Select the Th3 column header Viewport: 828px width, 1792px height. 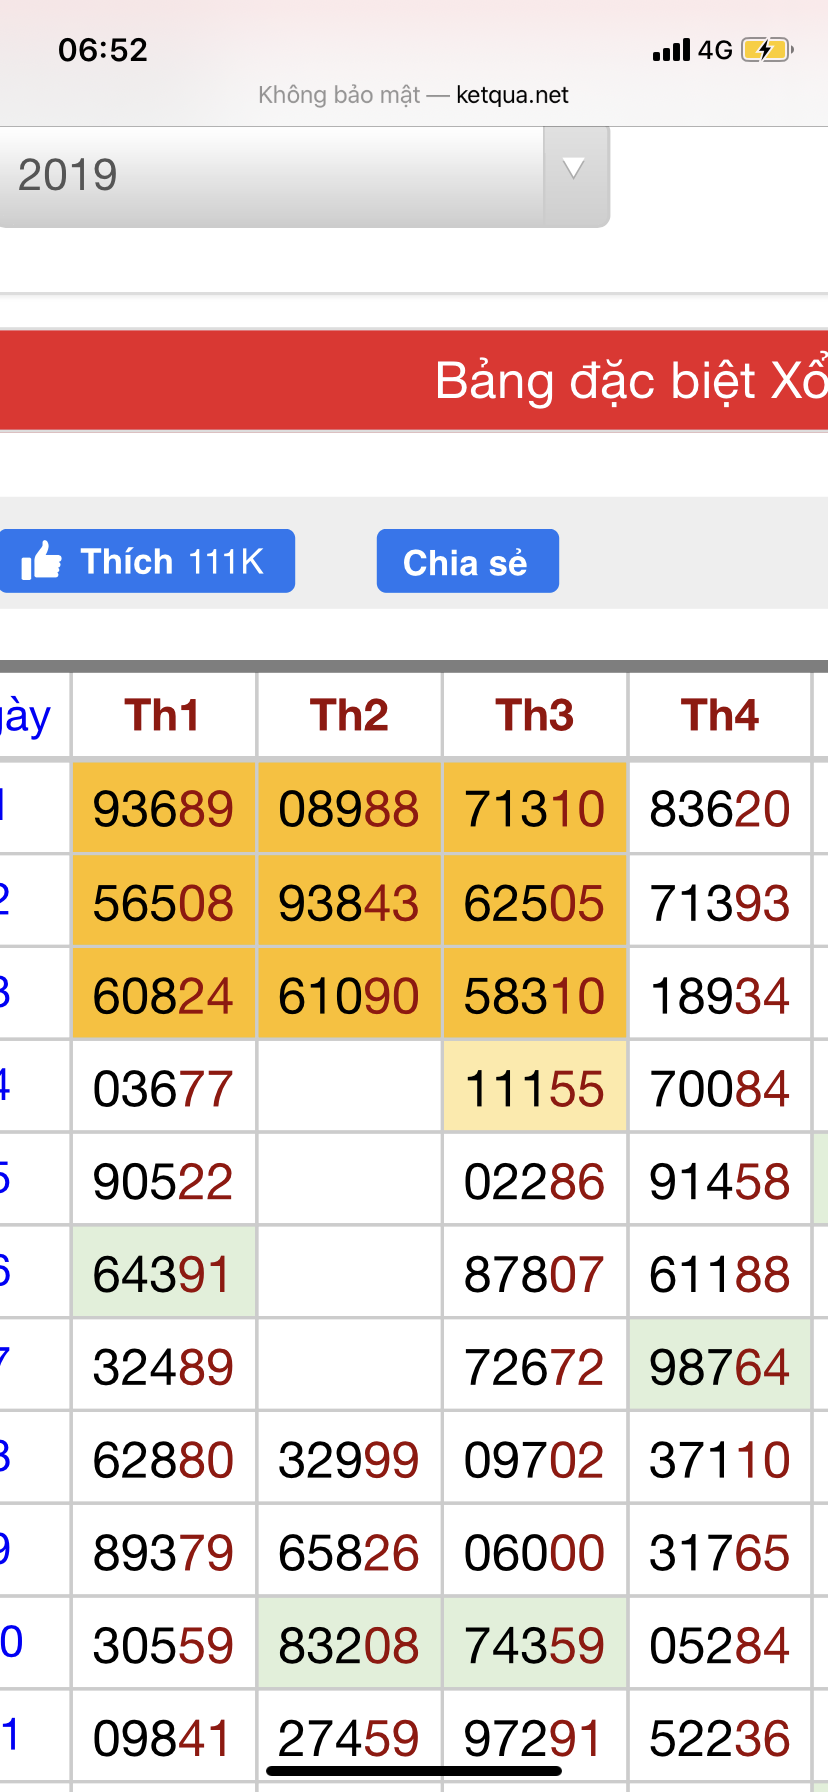535,716
